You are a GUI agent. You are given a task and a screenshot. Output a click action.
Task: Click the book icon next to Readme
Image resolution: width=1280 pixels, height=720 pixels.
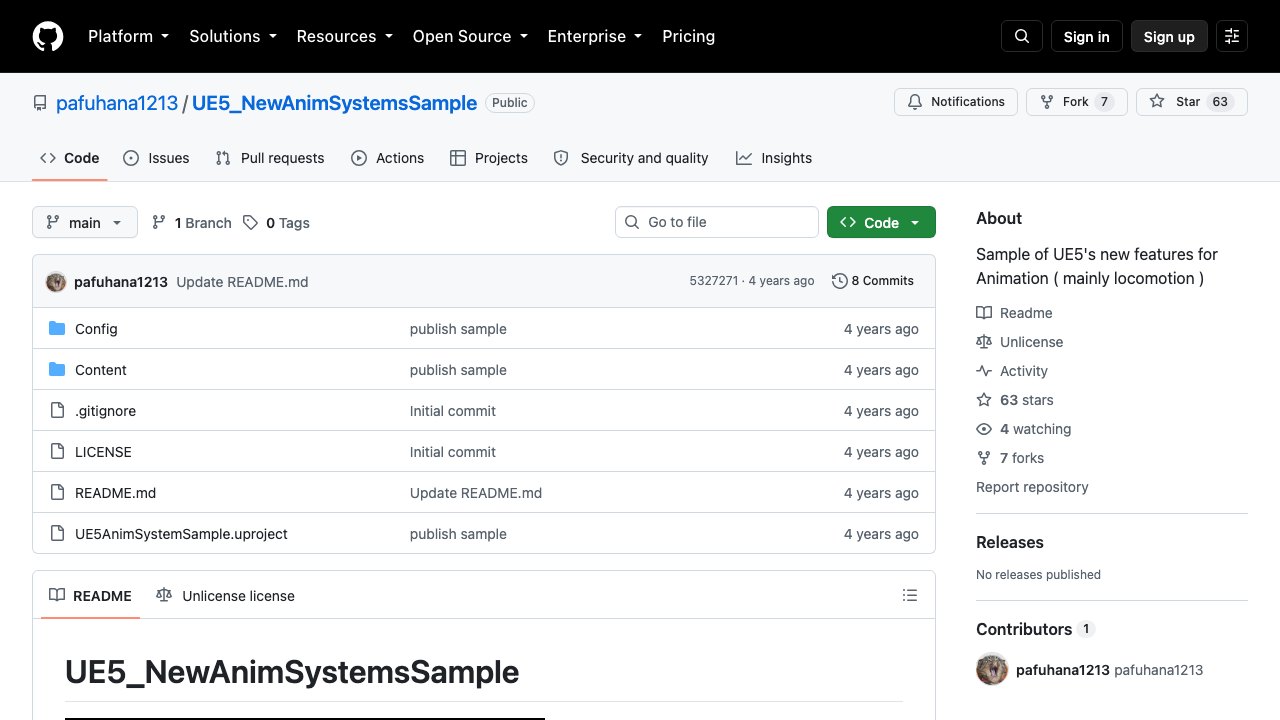(x=984, y=313)
